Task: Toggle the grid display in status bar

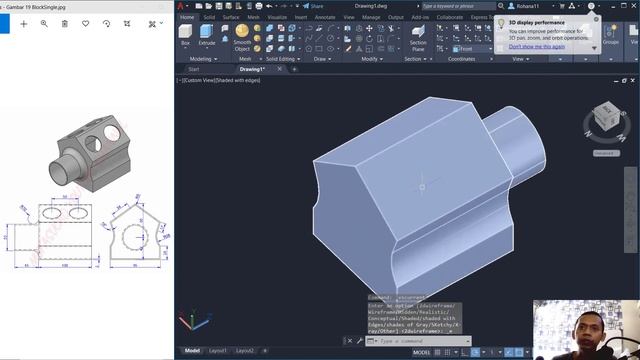Action: click(x=438, y=352)
